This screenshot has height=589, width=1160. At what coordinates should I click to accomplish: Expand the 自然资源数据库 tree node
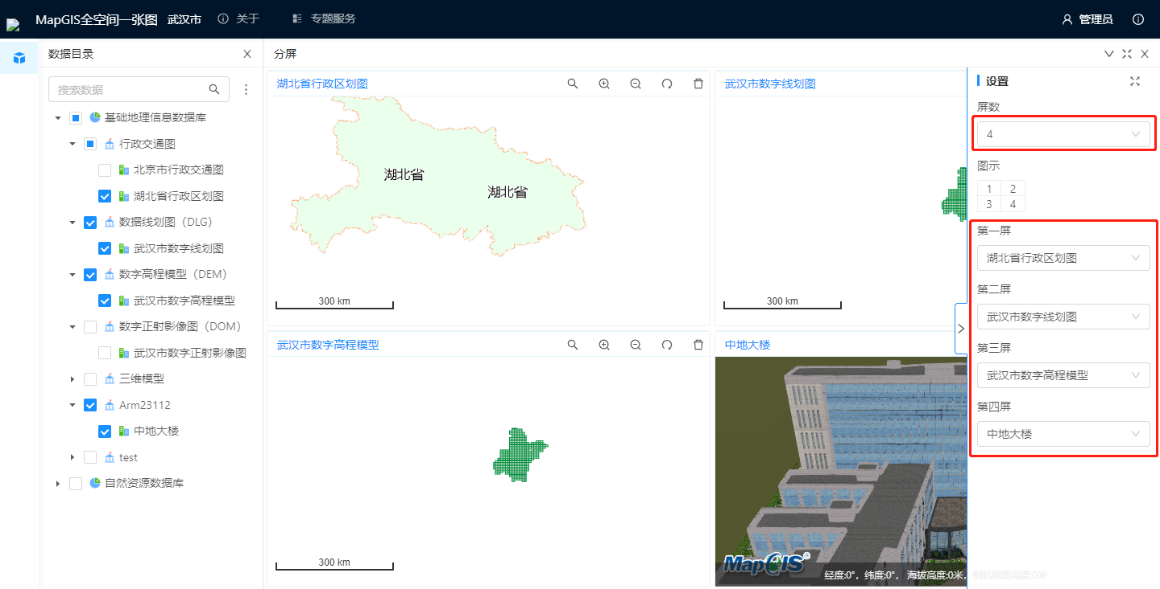[x=58, y=483]
